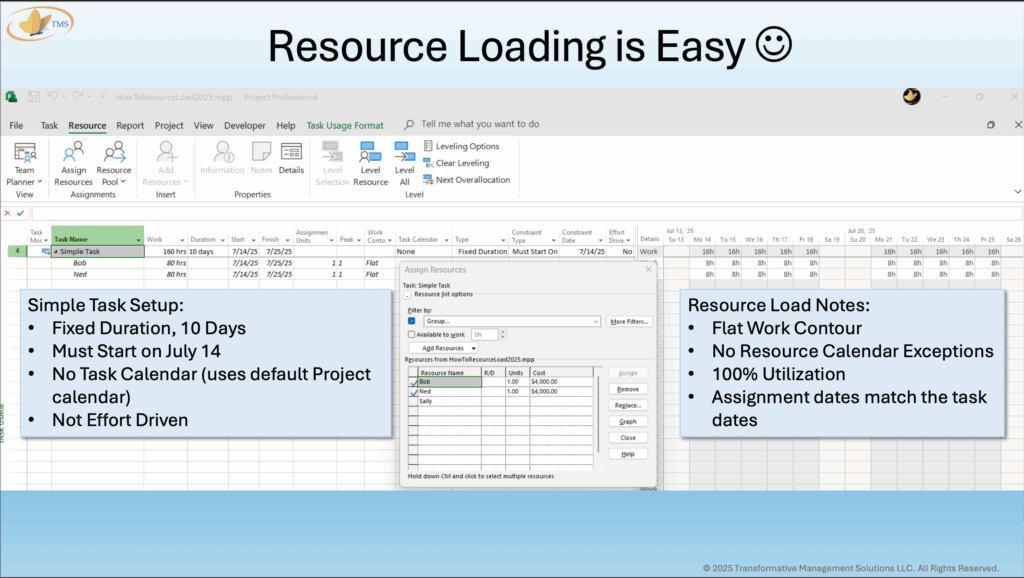Switch to the Project tab
The image size is (1024, 578).
[169, 125]
